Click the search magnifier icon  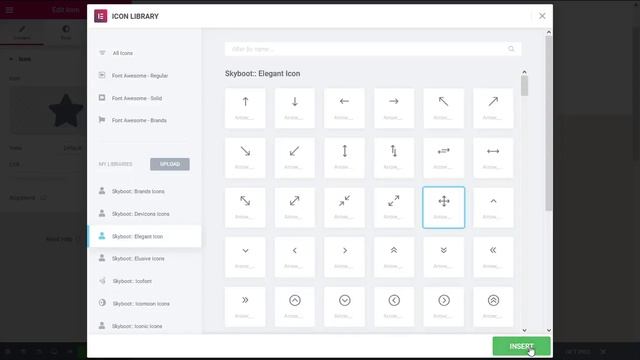coord(511,49)
